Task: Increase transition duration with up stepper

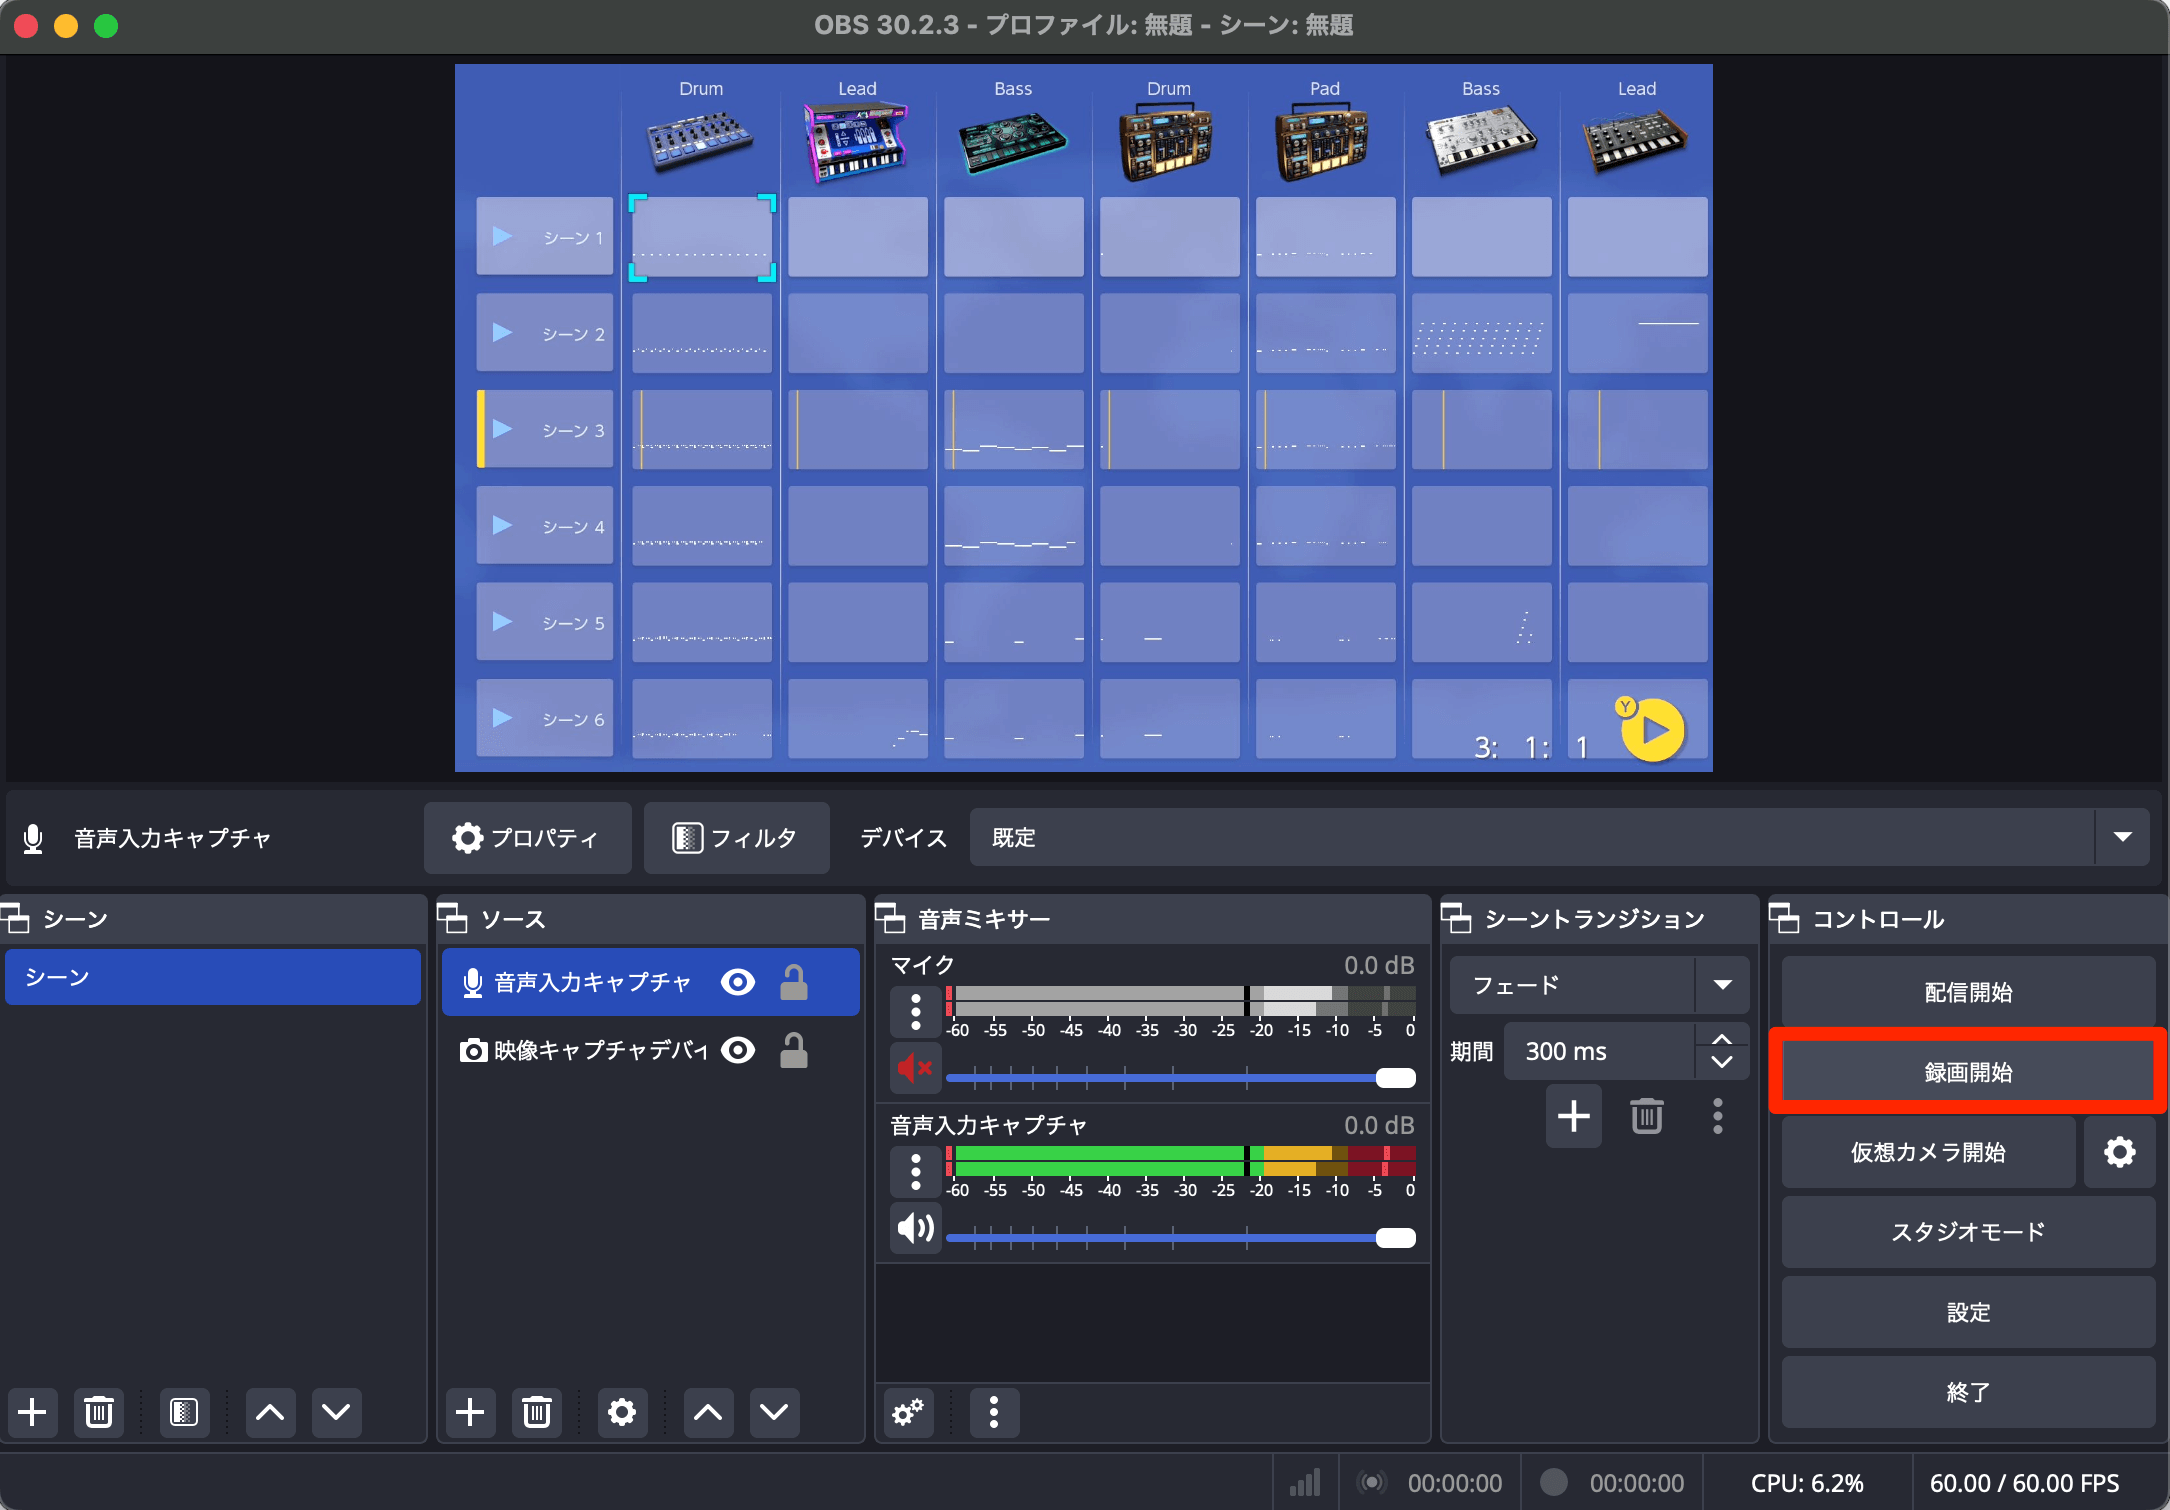Action: 1722,1039
